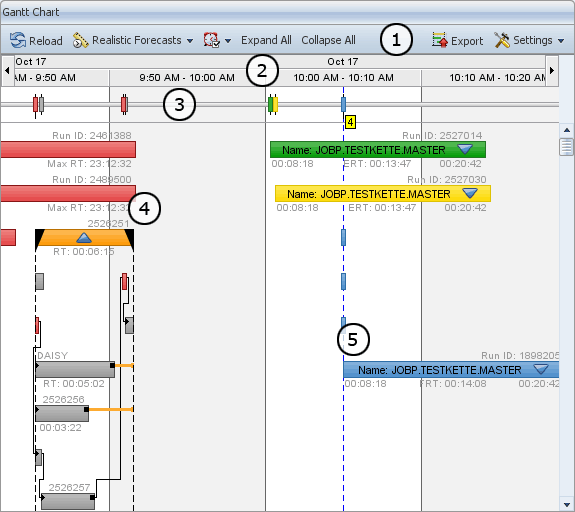Open dropdown arrow beside clock icon

228,41
